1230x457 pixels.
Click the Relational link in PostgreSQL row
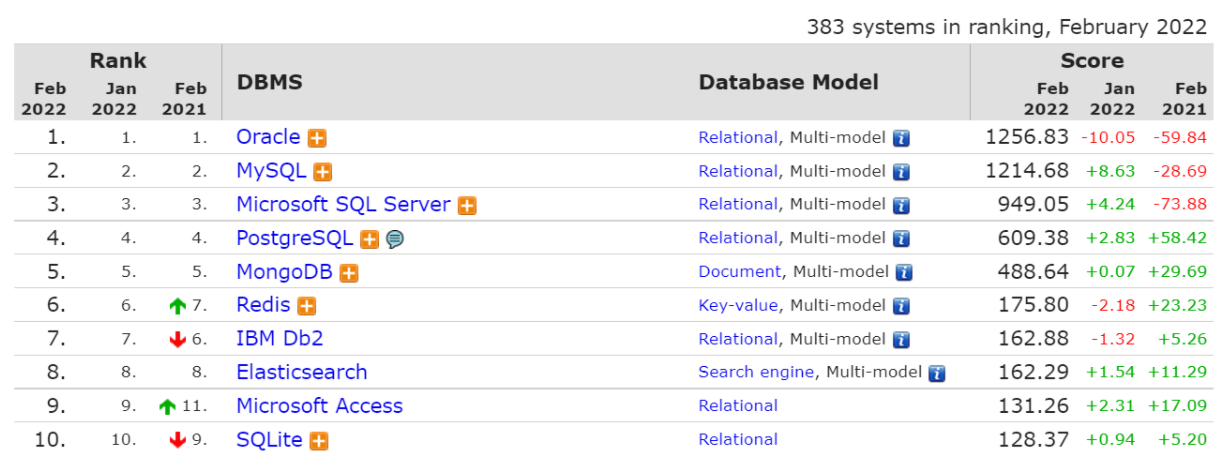tap(738, 238)
